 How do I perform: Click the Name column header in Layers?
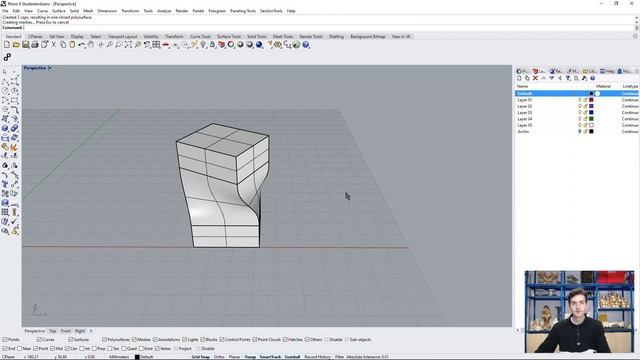pos(522,87)
